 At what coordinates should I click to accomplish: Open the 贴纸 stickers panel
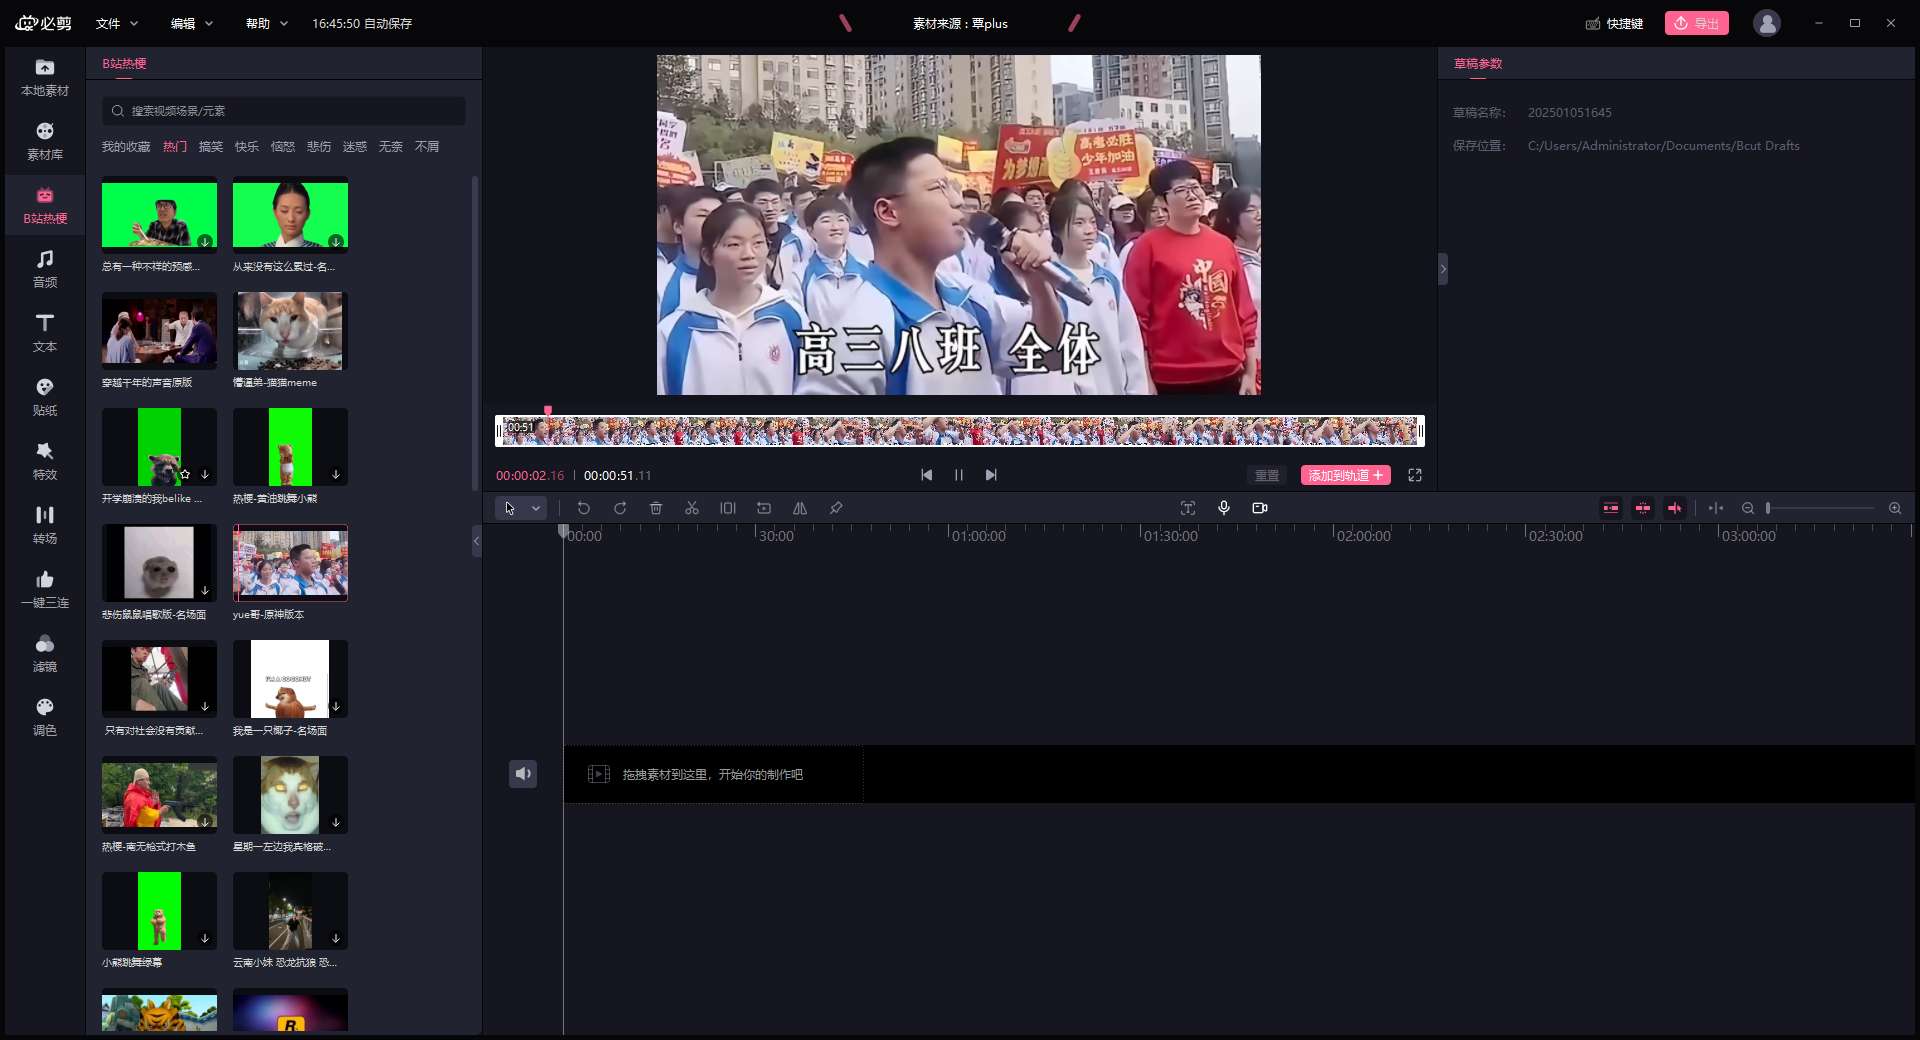(x=45, y=398)
